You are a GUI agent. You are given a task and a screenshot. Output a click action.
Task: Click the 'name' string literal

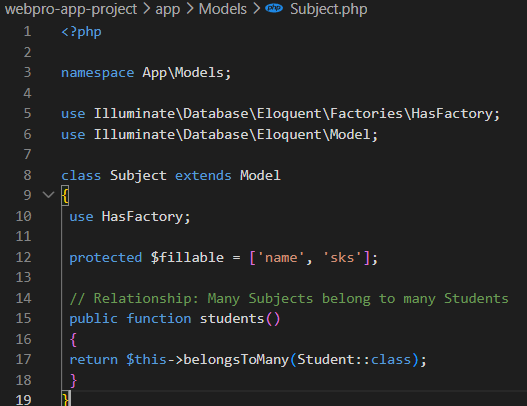pos(281,257)
